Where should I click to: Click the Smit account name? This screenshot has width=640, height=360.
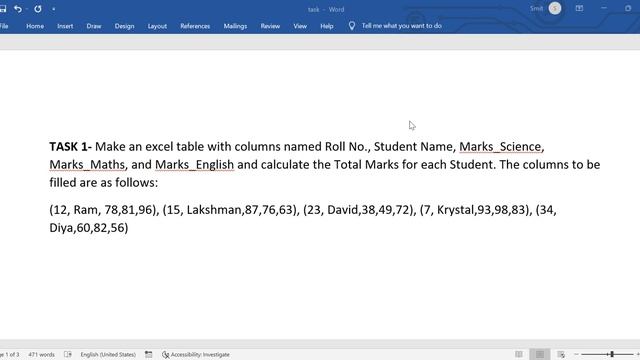[x=536, y=9]
